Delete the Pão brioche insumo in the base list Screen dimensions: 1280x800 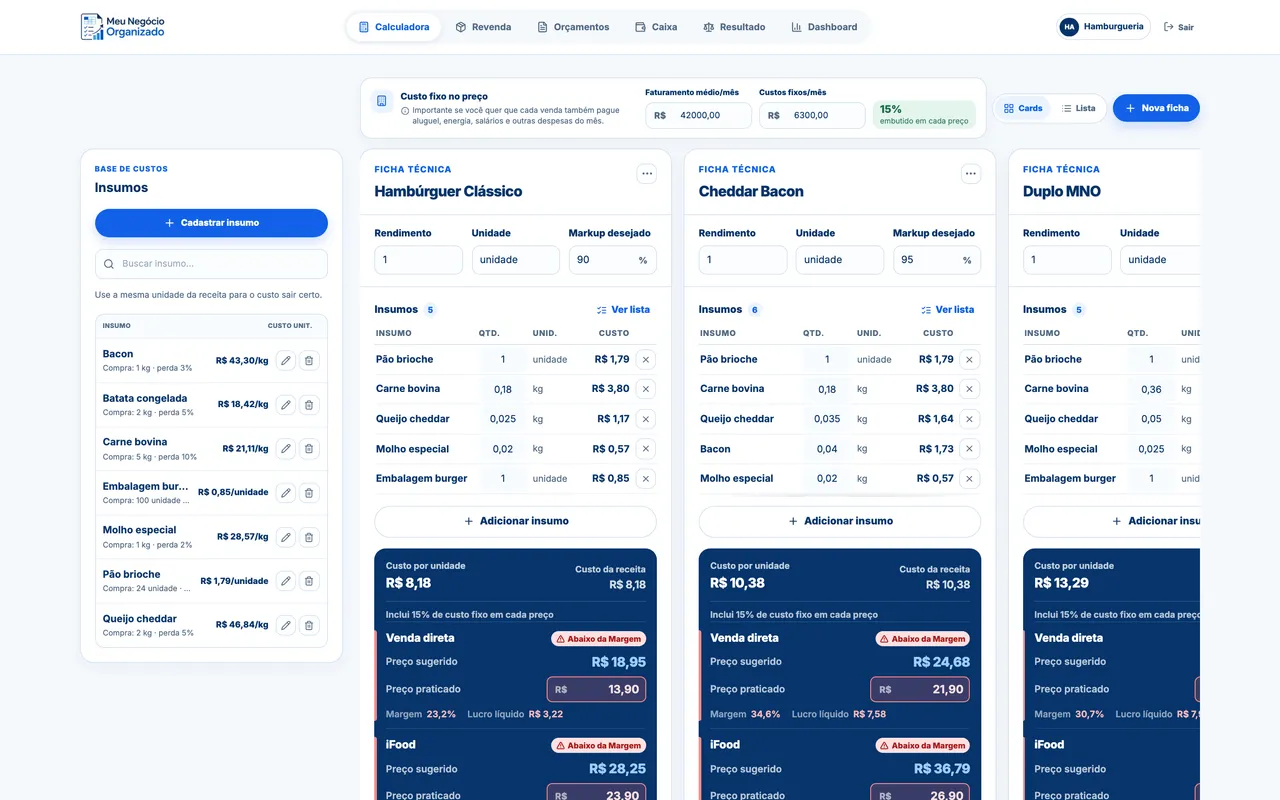309,580
